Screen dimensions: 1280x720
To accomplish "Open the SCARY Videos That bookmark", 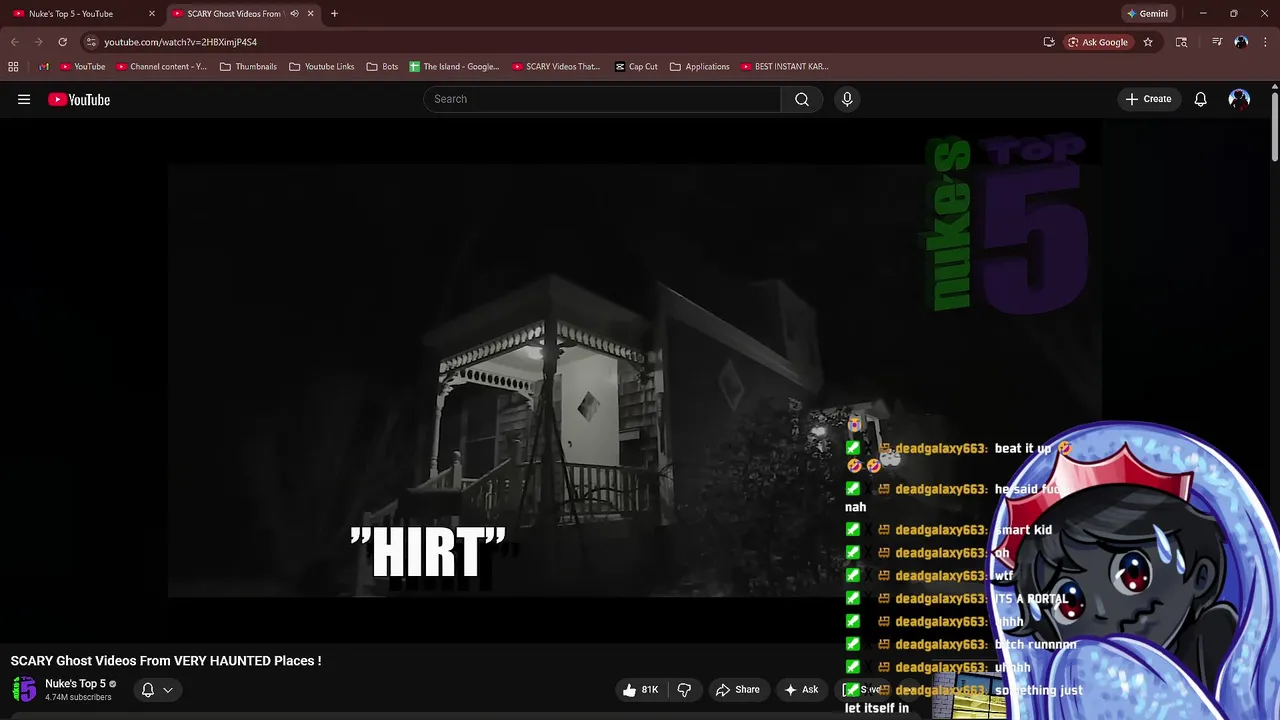I will (x=556, y=67).
